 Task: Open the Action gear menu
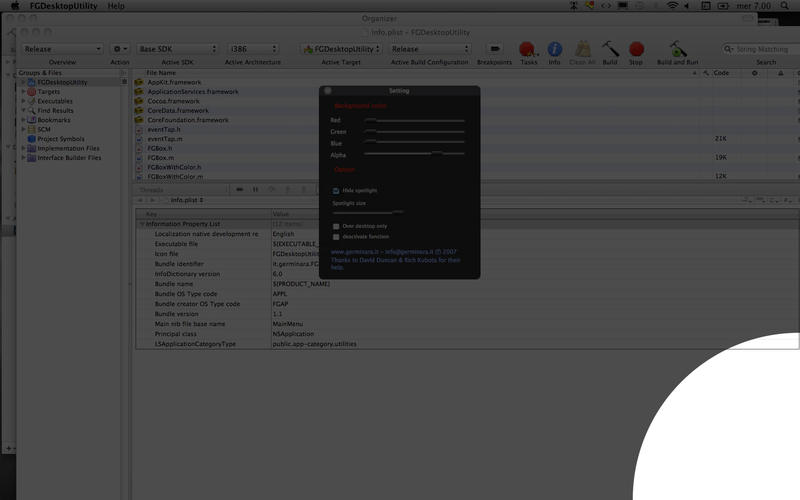[x=119, y=49]
